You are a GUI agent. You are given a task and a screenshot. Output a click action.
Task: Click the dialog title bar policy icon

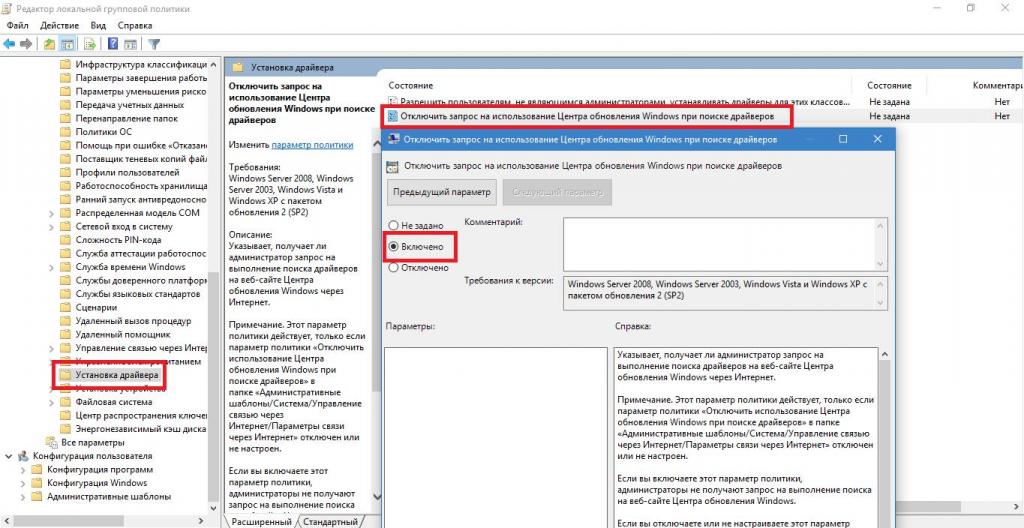394,139
